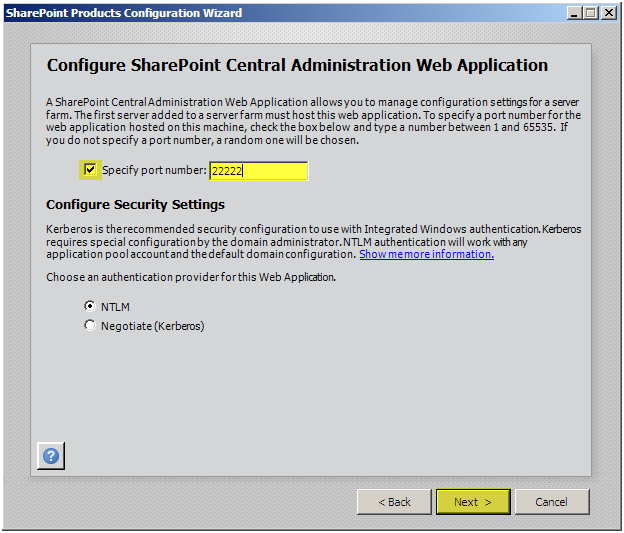This screenshot has width=624, height=533.
Task: Click the Configure Security Settings heading
Action: coord(135,204)
